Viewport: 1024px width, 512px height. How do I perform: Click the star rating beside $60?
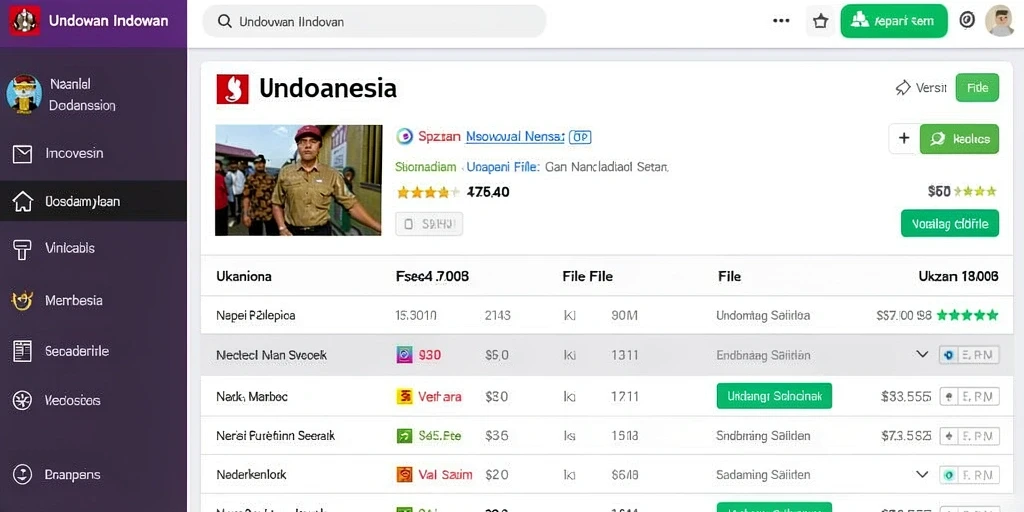coord(975,191)
